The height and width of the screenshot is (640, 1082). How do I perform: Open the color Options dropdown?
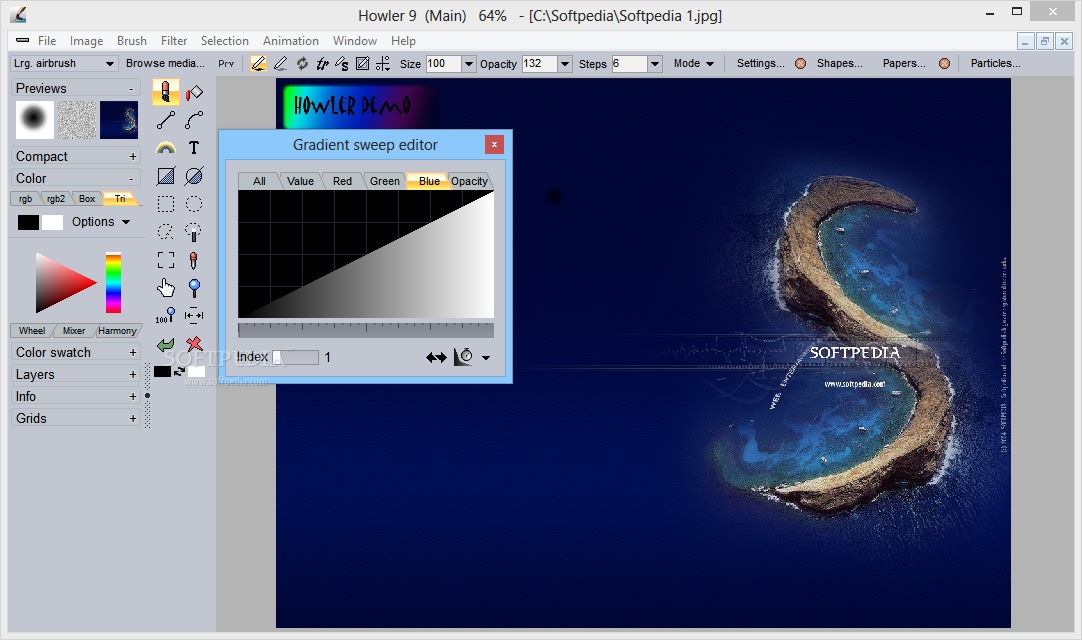pyautogui.click(x=101, y=222)
